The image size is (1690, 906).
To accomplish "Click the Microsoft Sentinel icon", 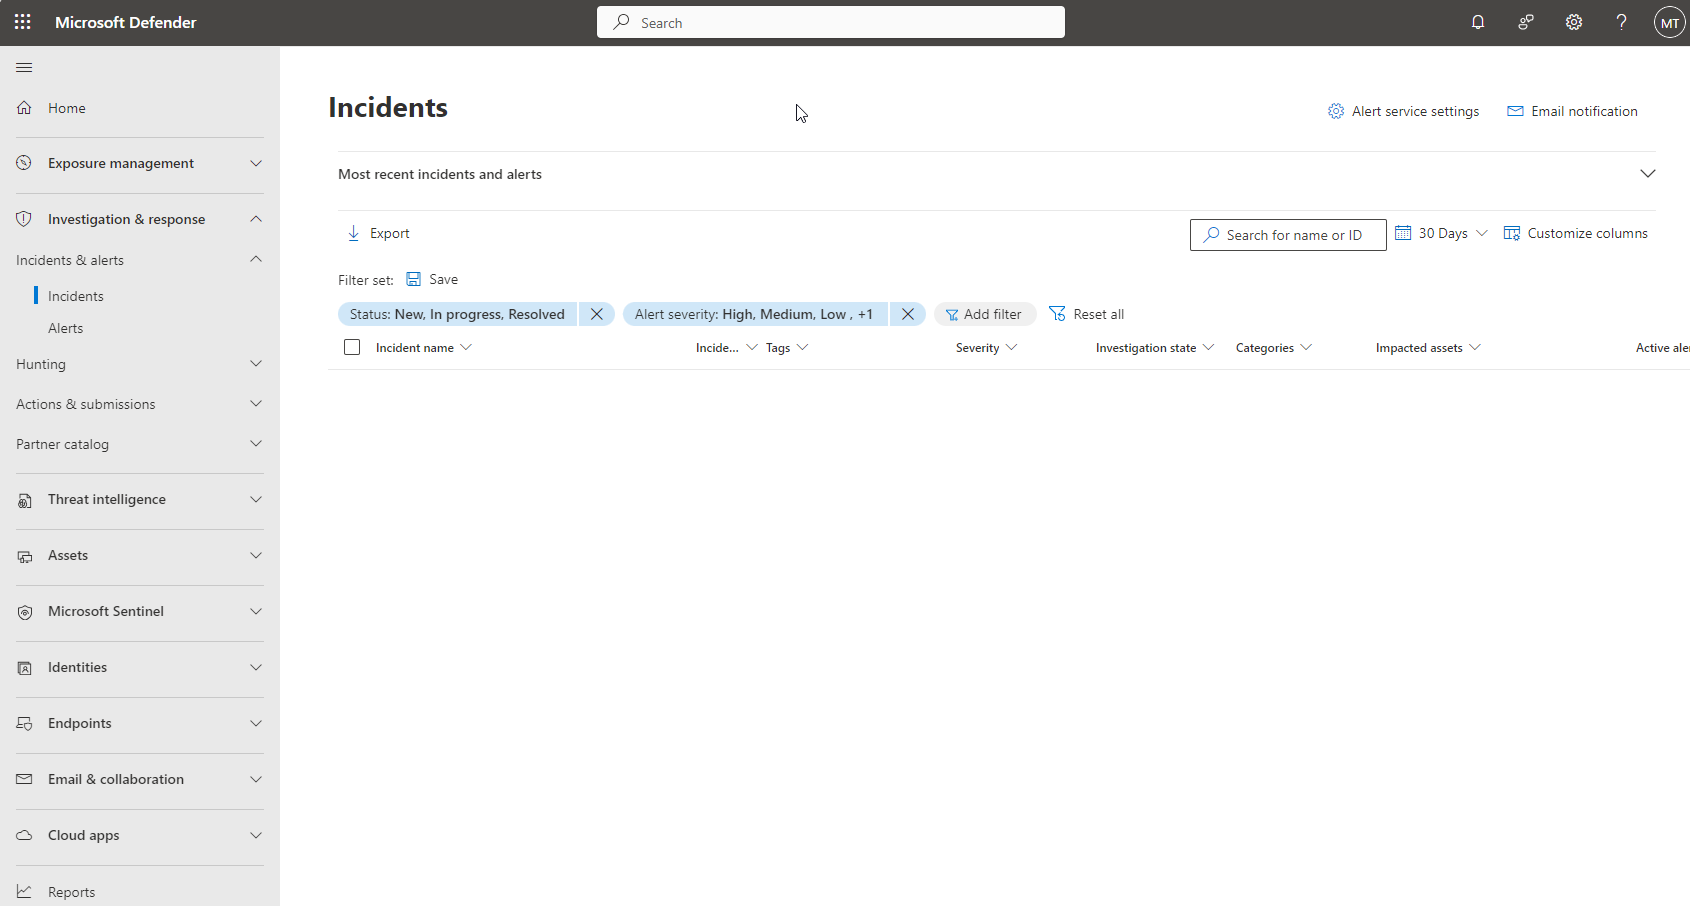I will [24, 611].
